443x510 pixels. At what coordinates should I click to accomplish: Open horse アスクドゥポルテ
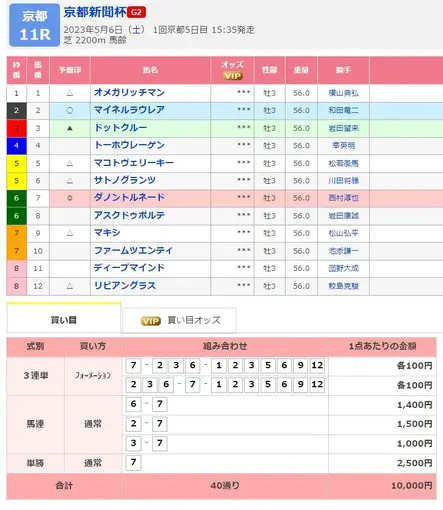(x=129, y=215)
